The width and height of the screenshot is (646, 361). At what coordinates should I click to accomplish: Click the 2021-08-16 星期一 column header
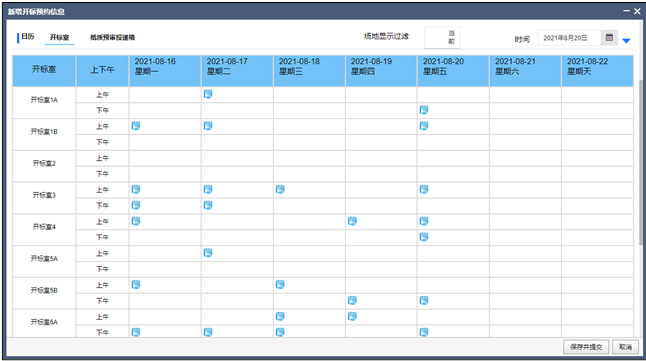pyautogui.click(x=165, y=71)
